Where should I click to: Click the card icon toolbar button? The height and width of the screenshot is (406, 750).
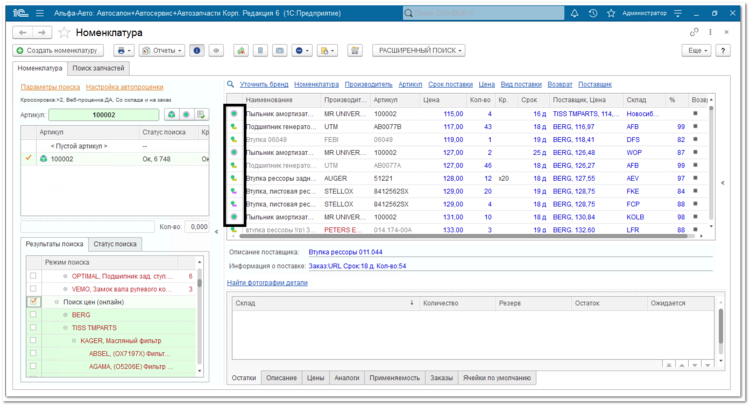click(x=280, y=50)
